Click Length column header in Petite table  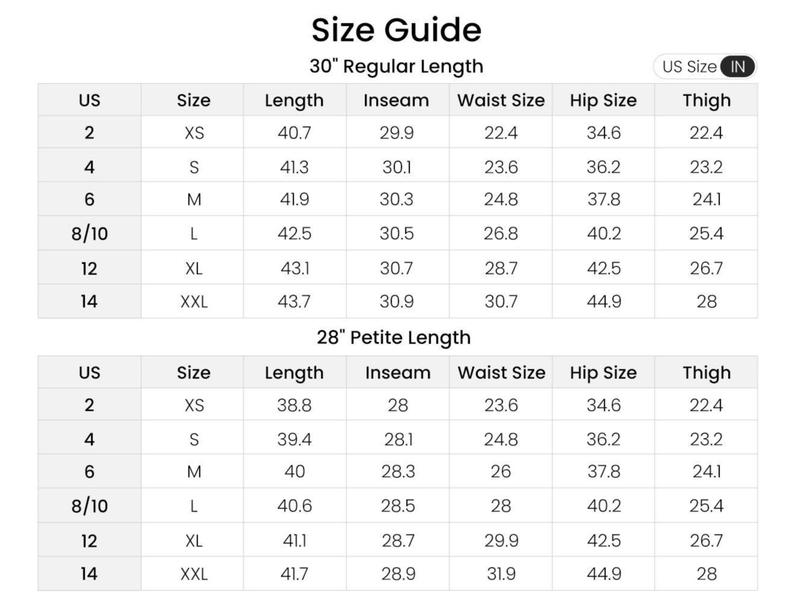tap(294, 373)
